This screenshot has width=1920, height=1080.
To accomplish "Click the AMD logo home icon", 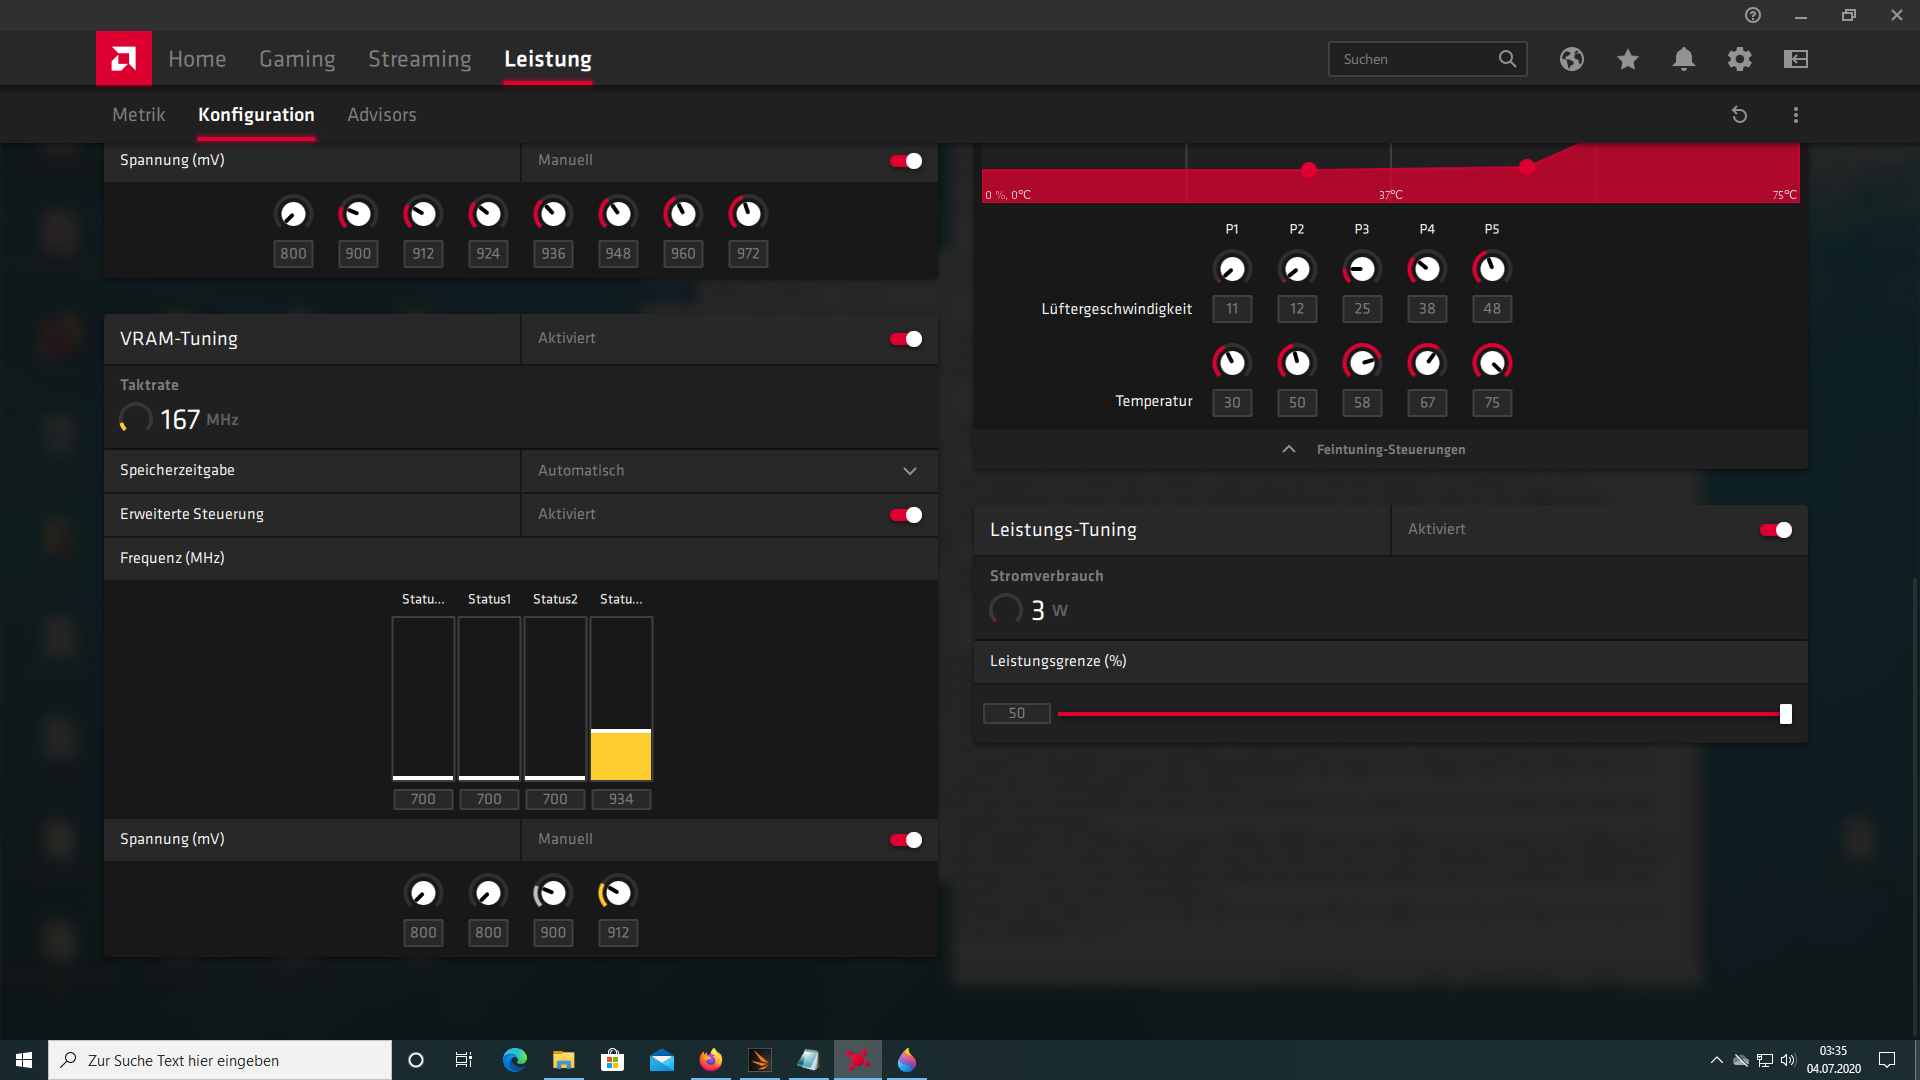I will point(124,59).
